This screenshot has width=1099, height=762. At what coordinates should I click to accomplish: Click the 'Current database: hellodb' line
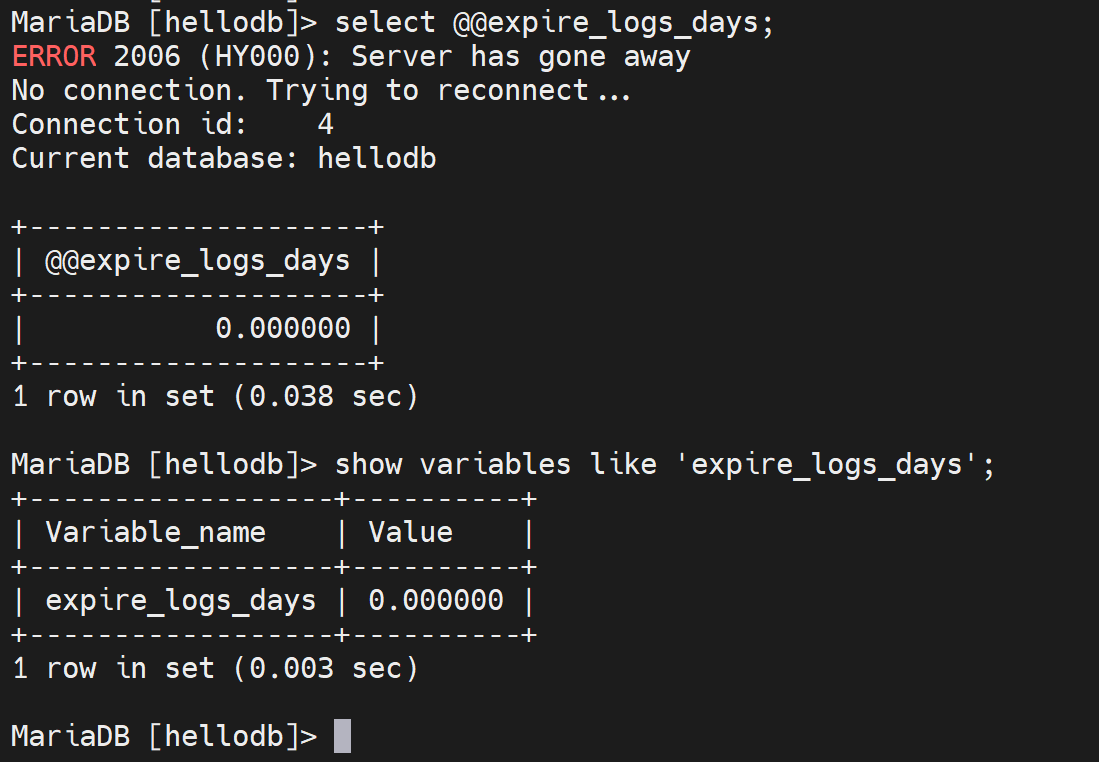pos(224,158)
